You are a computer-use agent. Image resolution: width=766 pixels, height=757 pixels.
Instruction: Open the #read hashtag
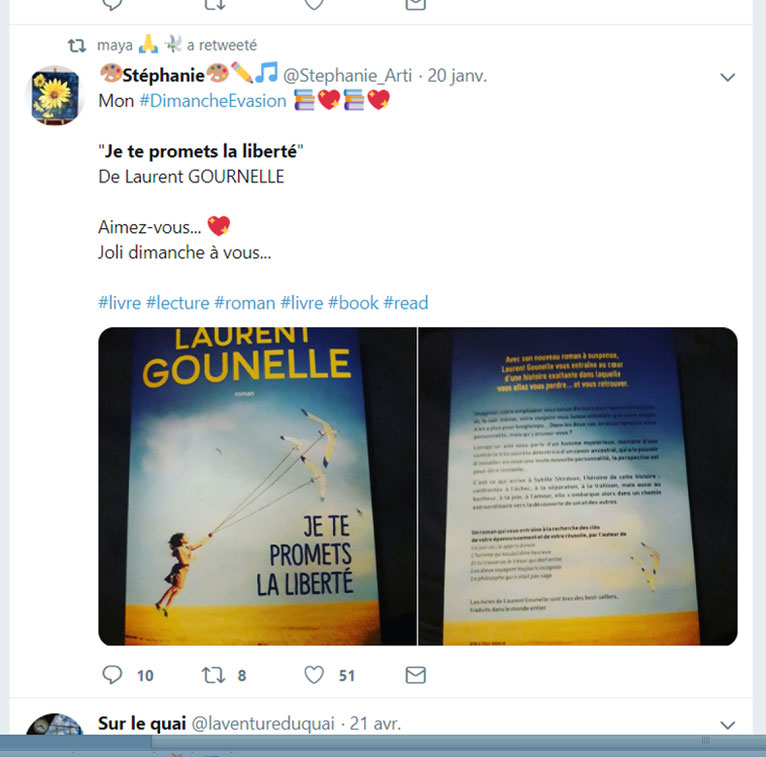[x=406, y=303]
